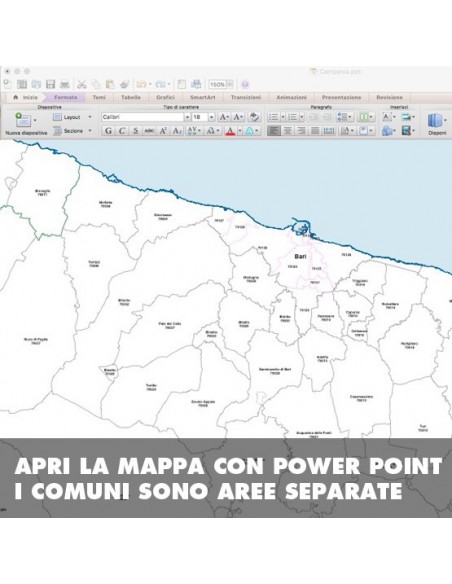
Task: Open align text vertically dropdown
Action: tap(366, 131)
